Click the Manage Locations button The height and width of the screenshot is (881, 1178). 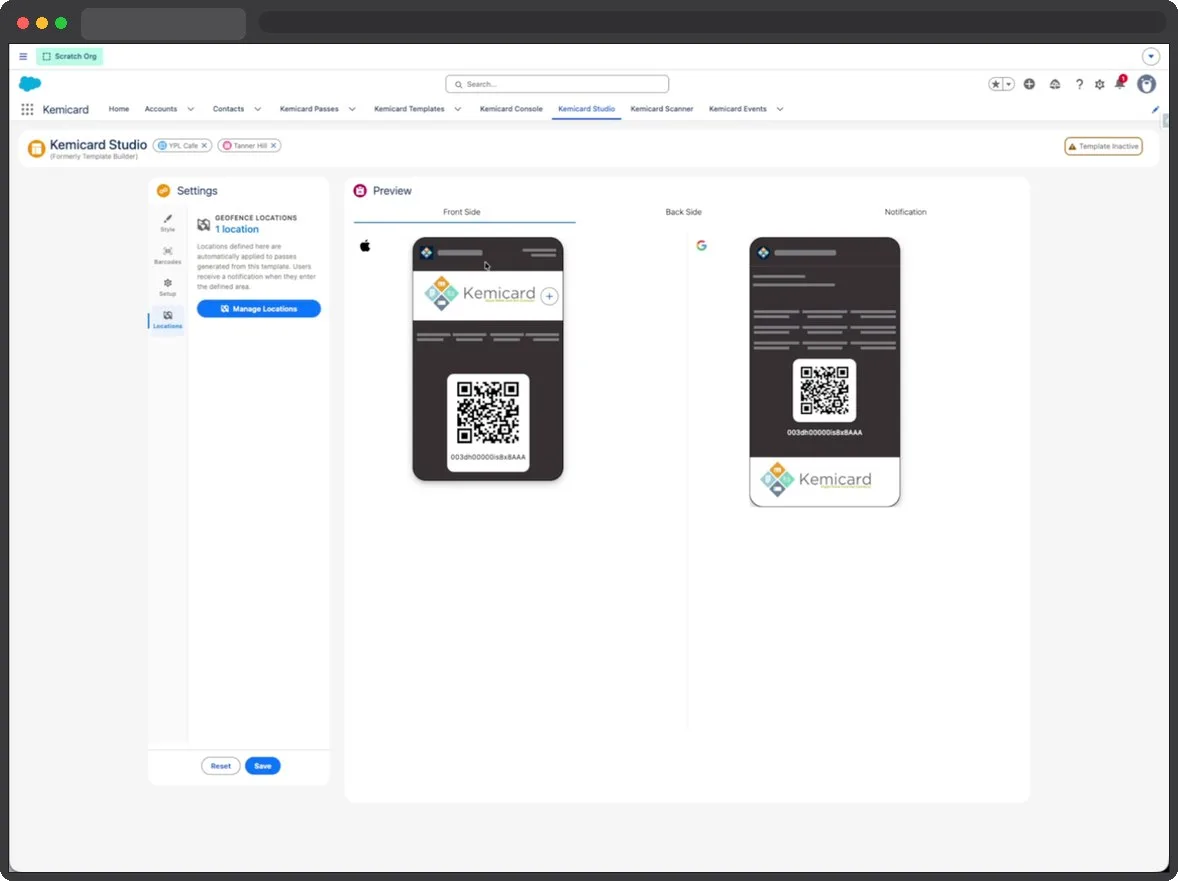coord(258,309)
